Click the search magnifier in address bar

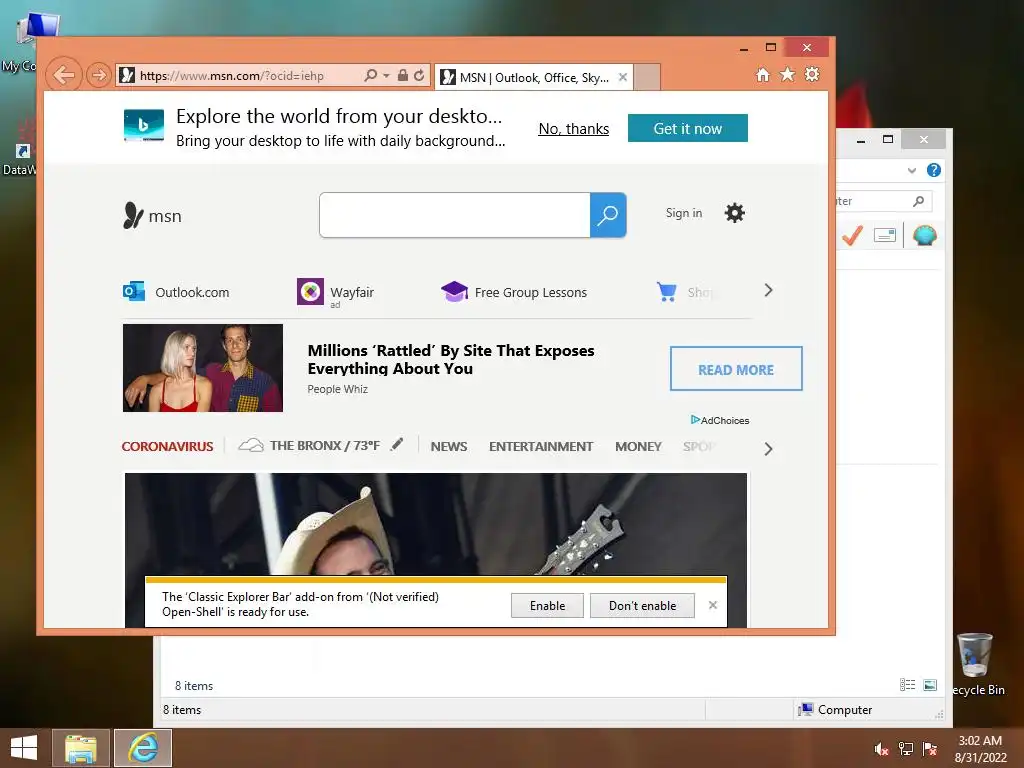tap(370, 76)
